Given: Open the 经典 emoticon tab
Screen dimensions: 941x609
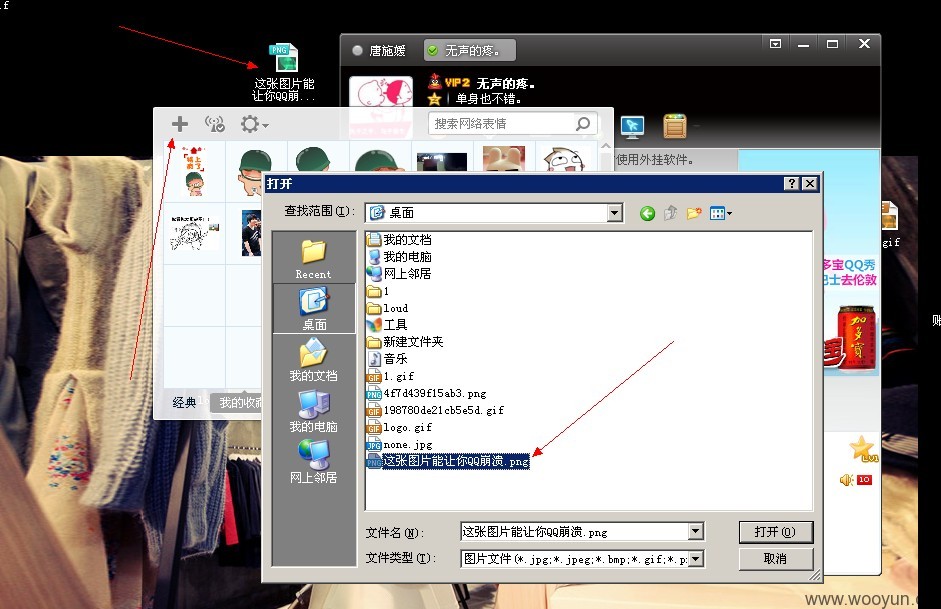Looking at the screenshot, I should click(184, 403).
